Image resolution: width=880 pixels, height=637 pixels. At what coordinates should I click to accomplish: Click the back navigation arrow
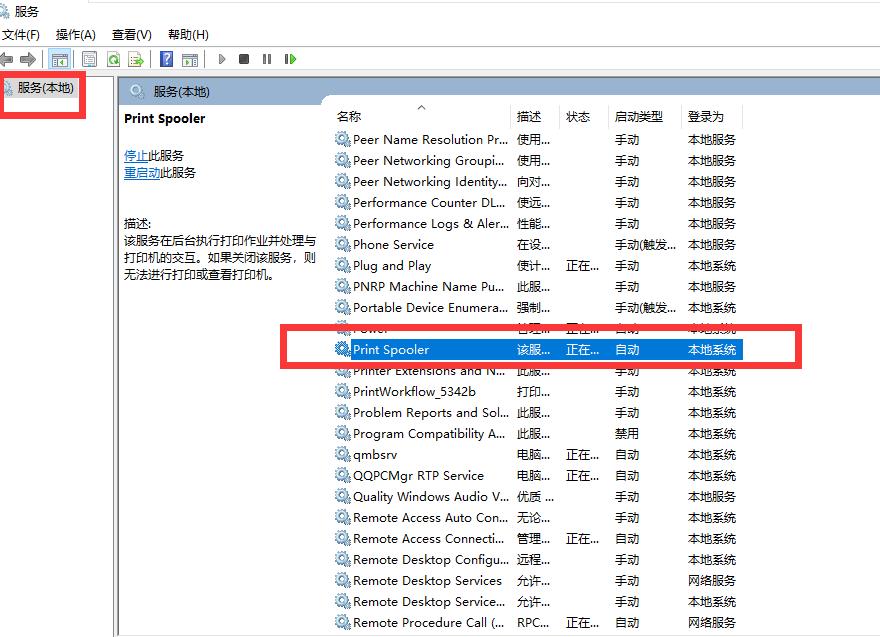8,59
